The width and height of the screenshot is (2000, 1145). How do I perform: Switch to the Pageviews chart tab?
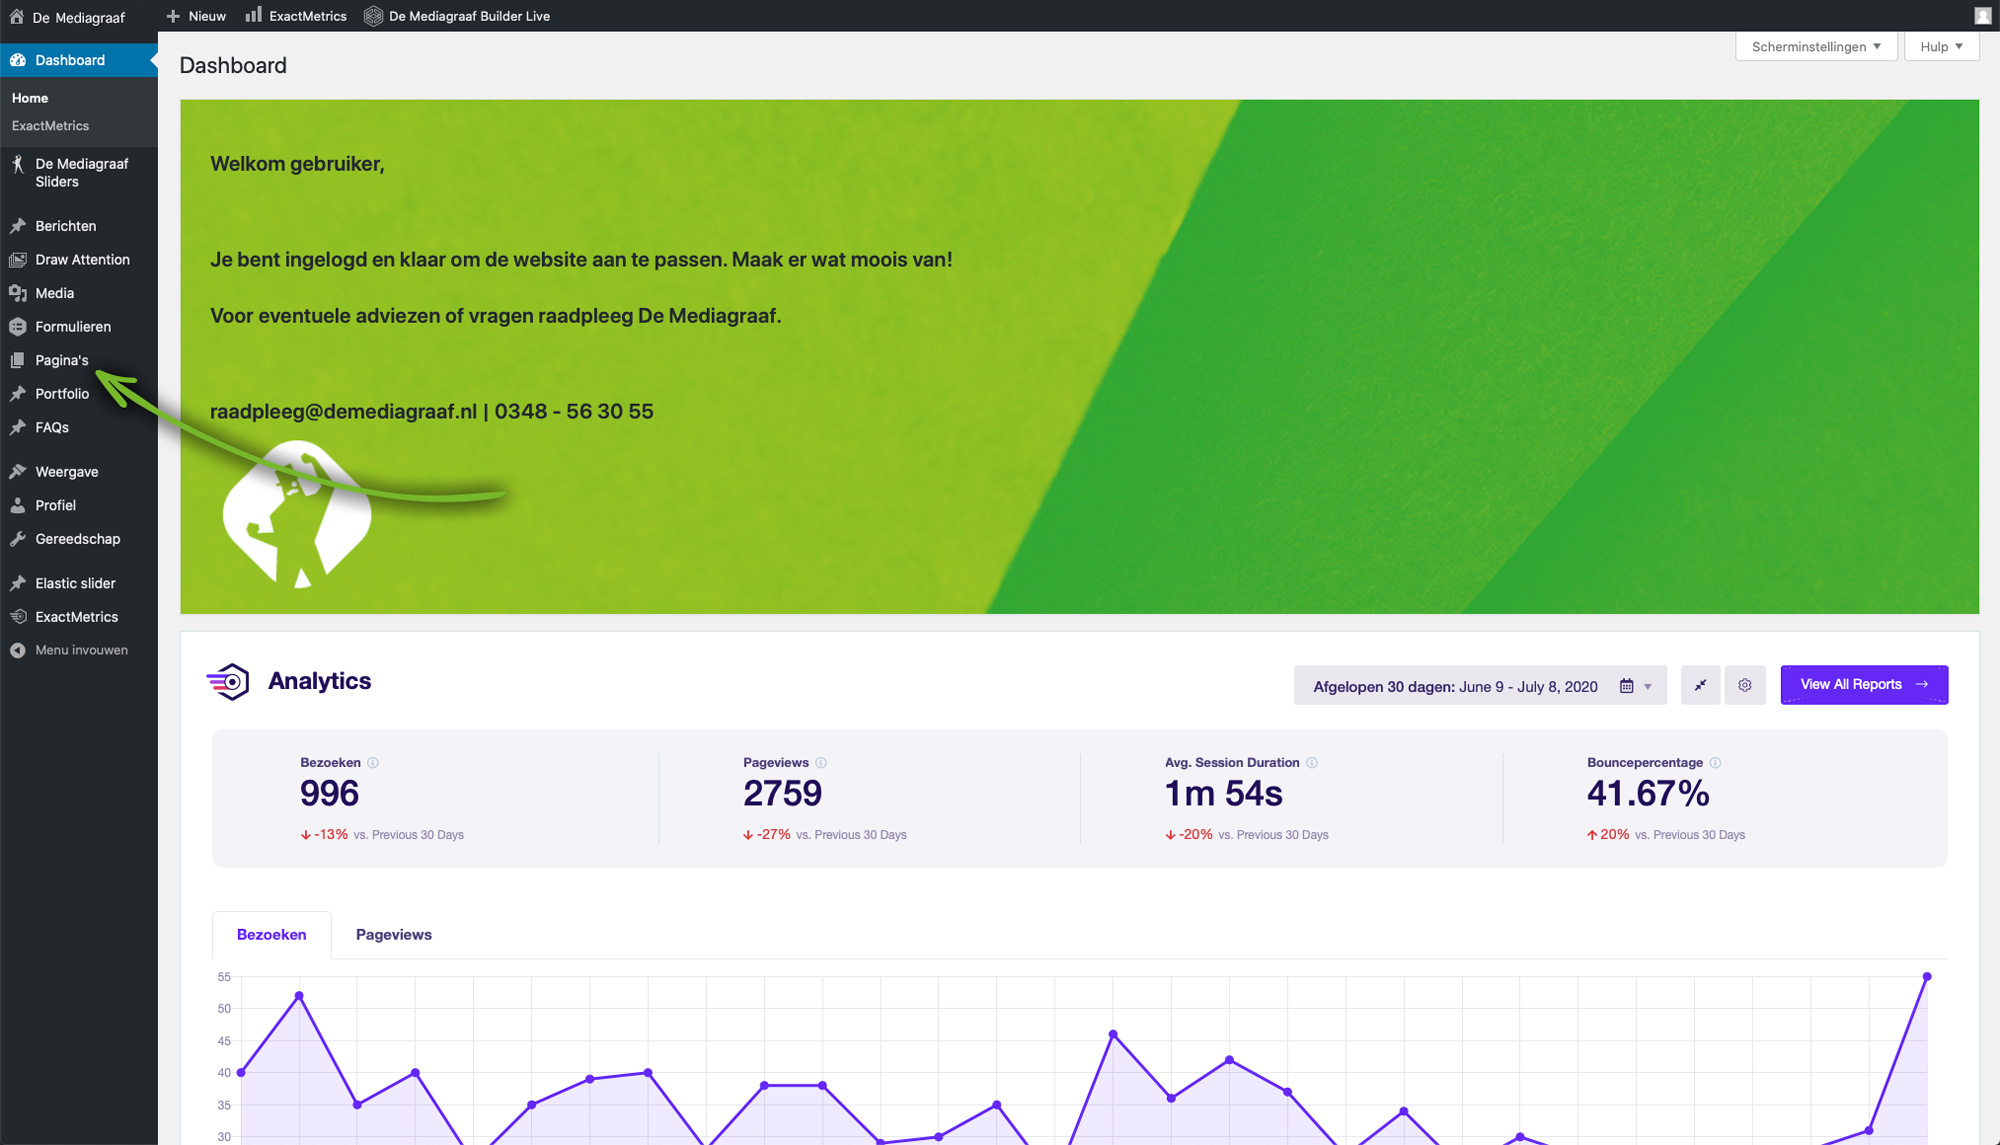click(x=393, y=935)
